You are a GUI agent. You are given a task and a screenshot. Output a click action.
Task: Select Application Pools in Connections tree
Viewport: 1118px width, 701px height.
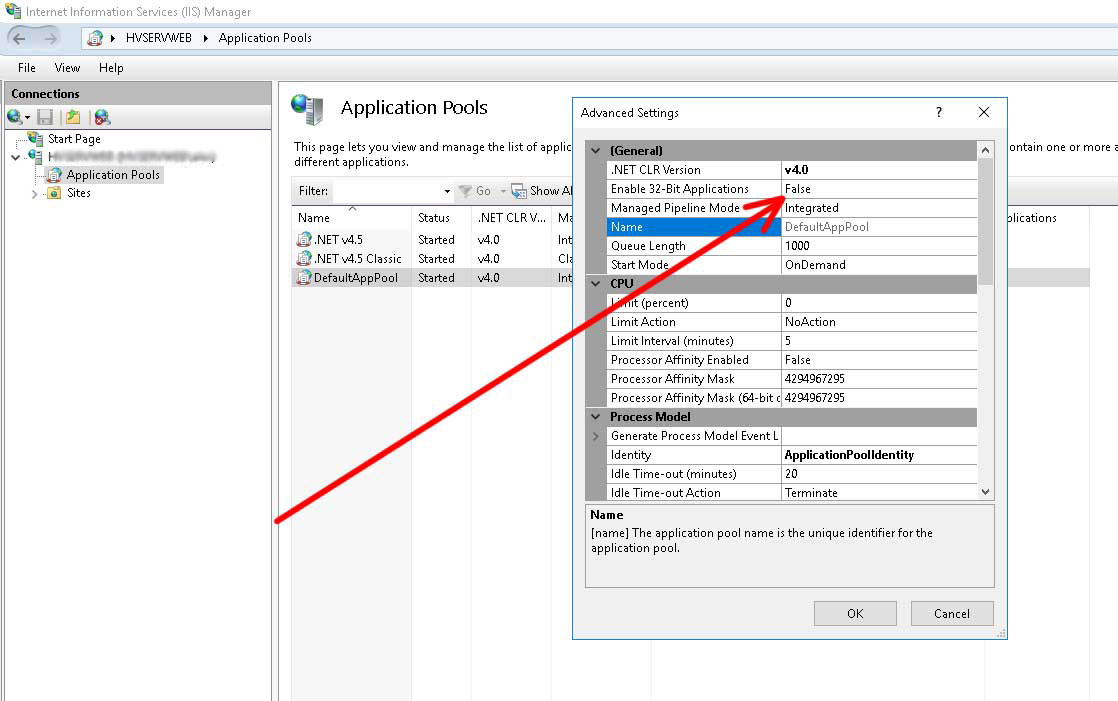pyautogui.click(x=113, y=175)
